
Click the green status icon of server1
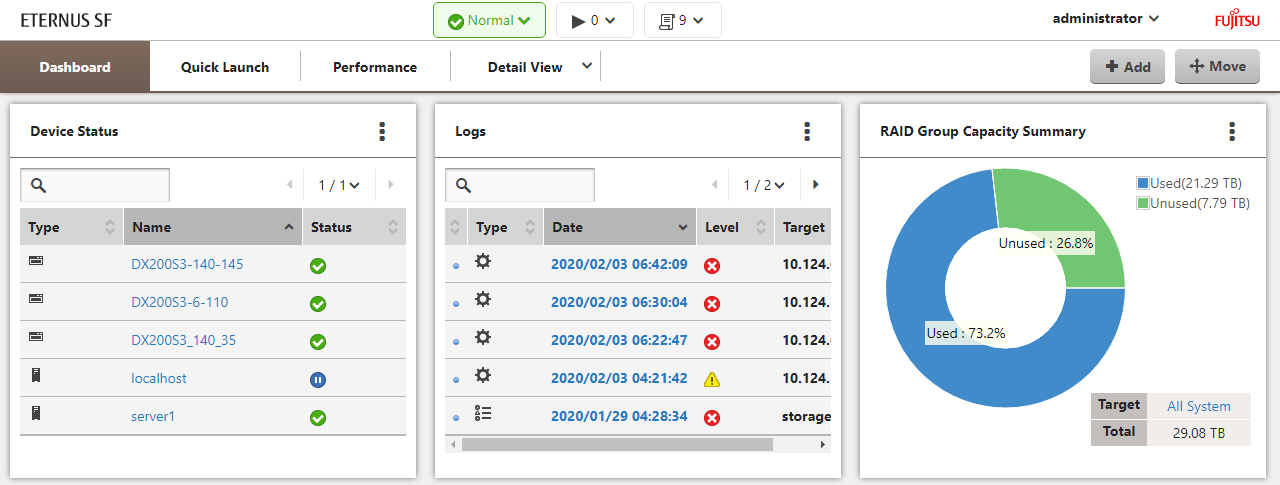tap(318, 418)
